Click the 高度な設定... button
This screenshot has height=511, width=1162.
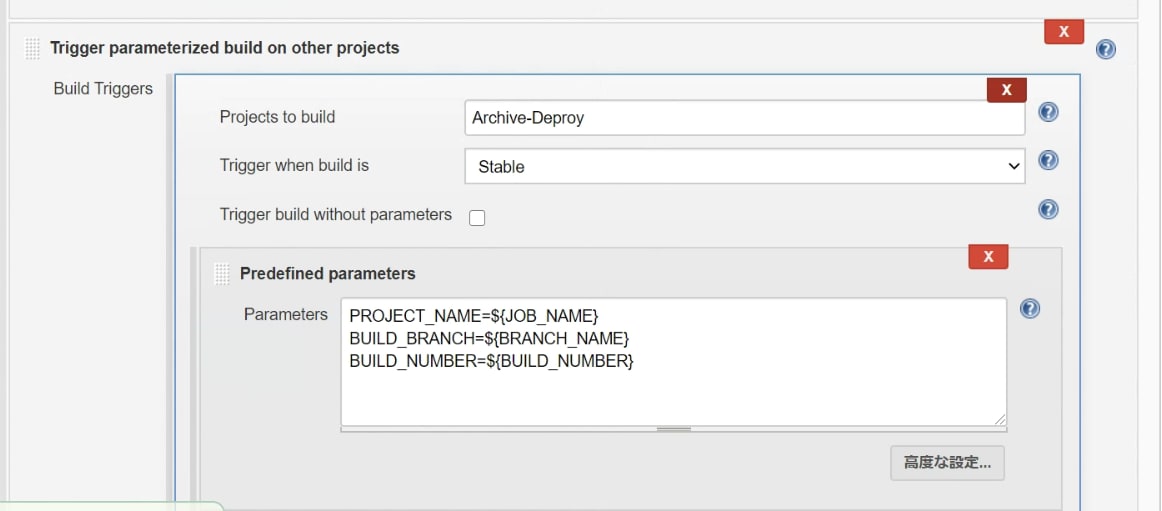click(947, 463)
